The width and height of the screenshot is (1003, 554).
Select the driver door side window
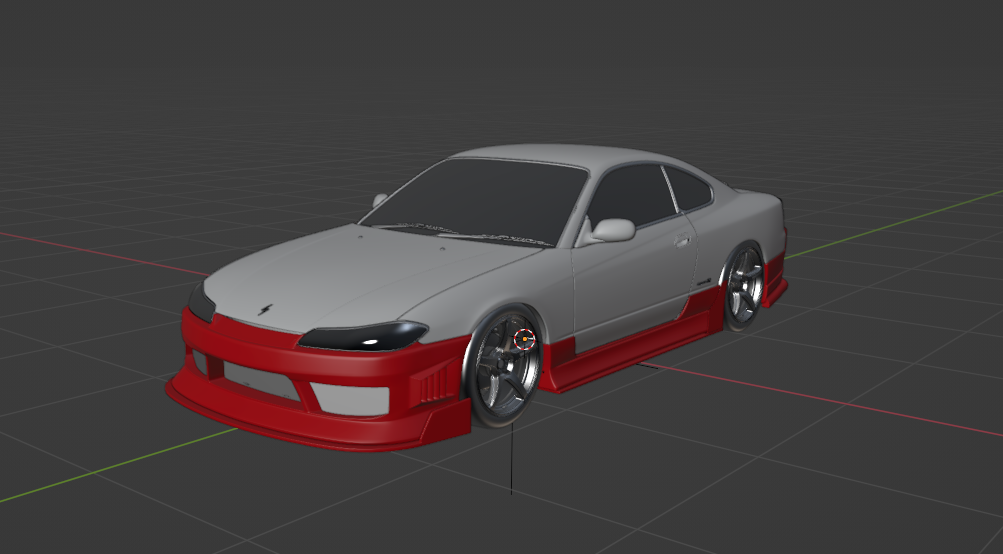tap(630, 197)
